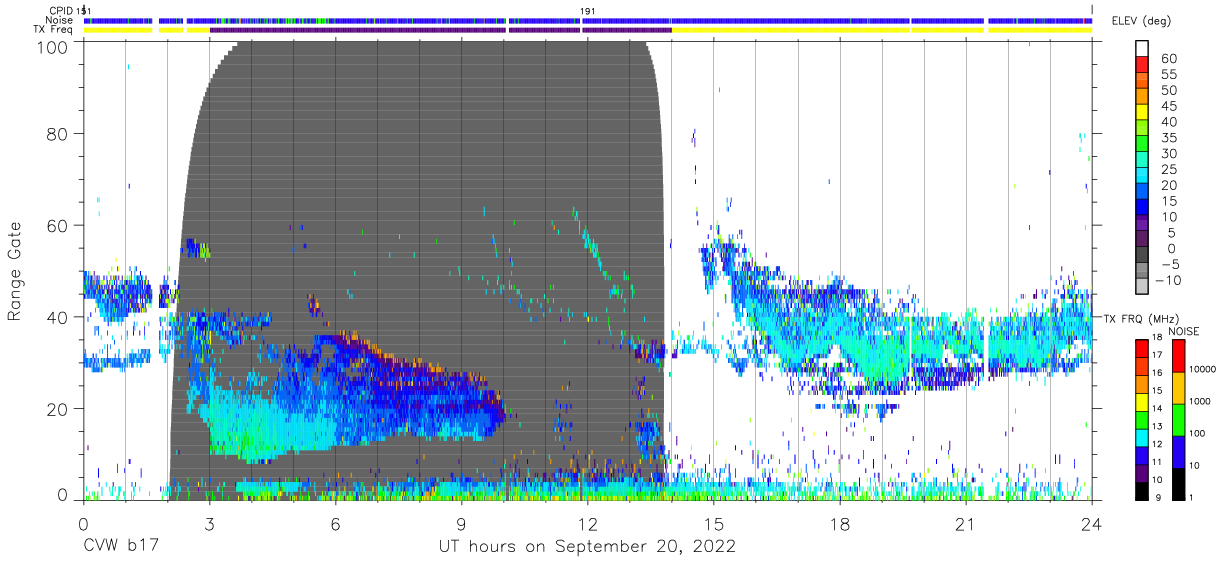
Task: Click the '12' tick on UT hours axis
Action: pyautogui.click(x=587, y=524)
